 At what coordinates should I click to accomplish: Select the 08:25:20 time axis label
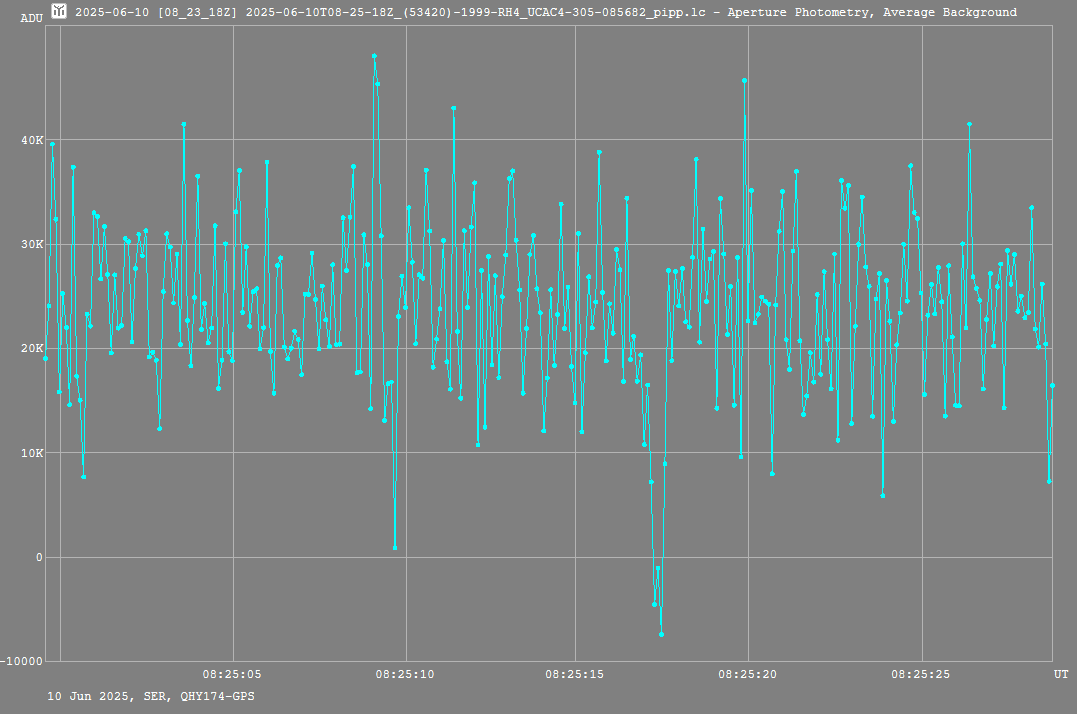point(748,674)
